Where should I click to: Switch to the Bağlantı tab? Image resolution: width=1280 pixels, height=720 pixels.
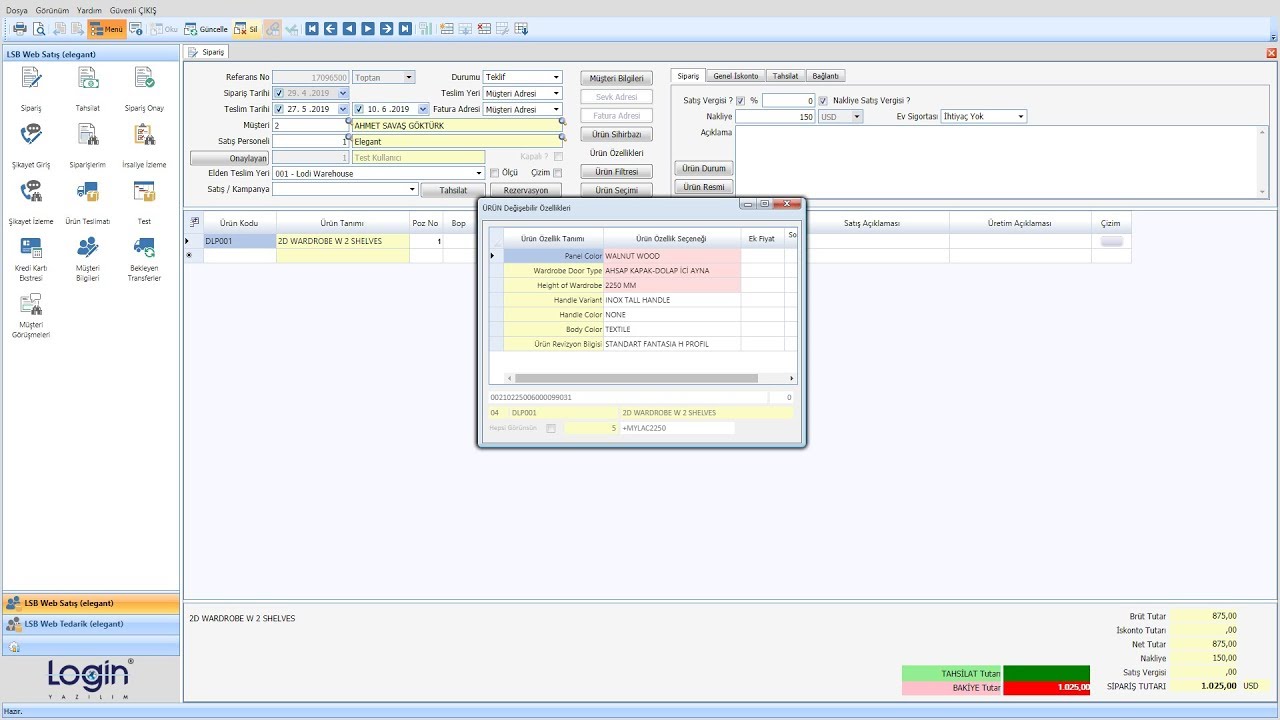(x=826, y=76)
